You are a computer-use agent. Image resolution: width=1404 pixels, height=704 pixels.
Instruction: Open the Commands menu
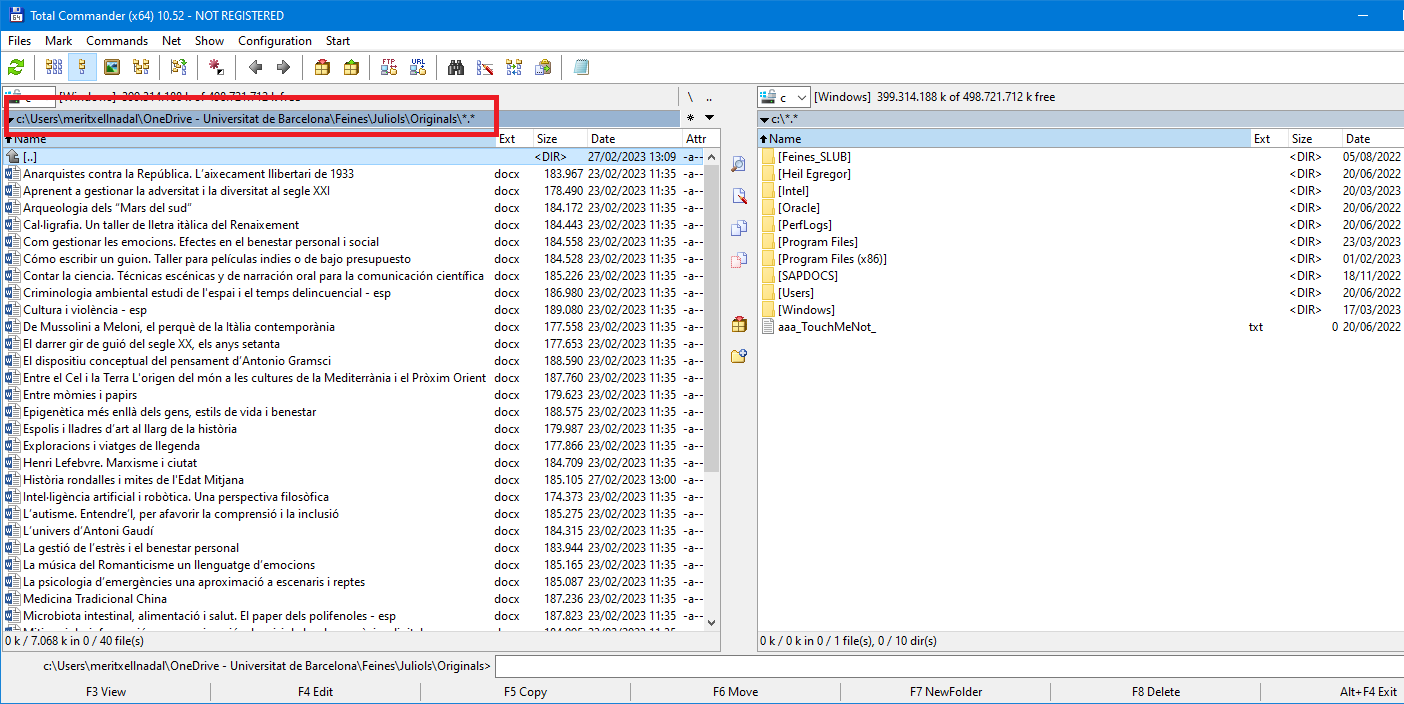coord(117,41)
